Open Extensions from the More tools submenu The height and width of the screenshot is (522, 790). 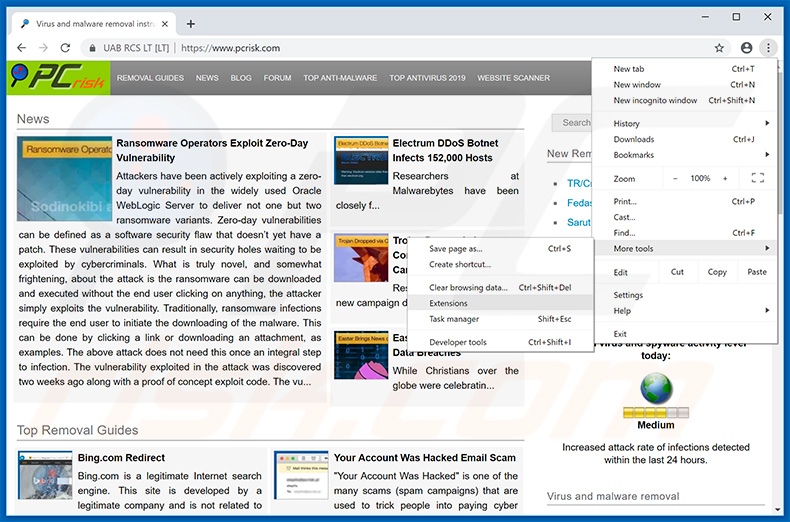click(x=500, y=303)
